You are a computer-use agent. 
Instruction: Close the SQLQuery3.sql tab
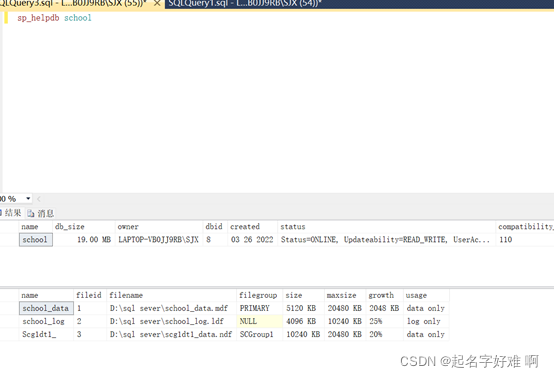pyautogui.click(x=157, y=4)
